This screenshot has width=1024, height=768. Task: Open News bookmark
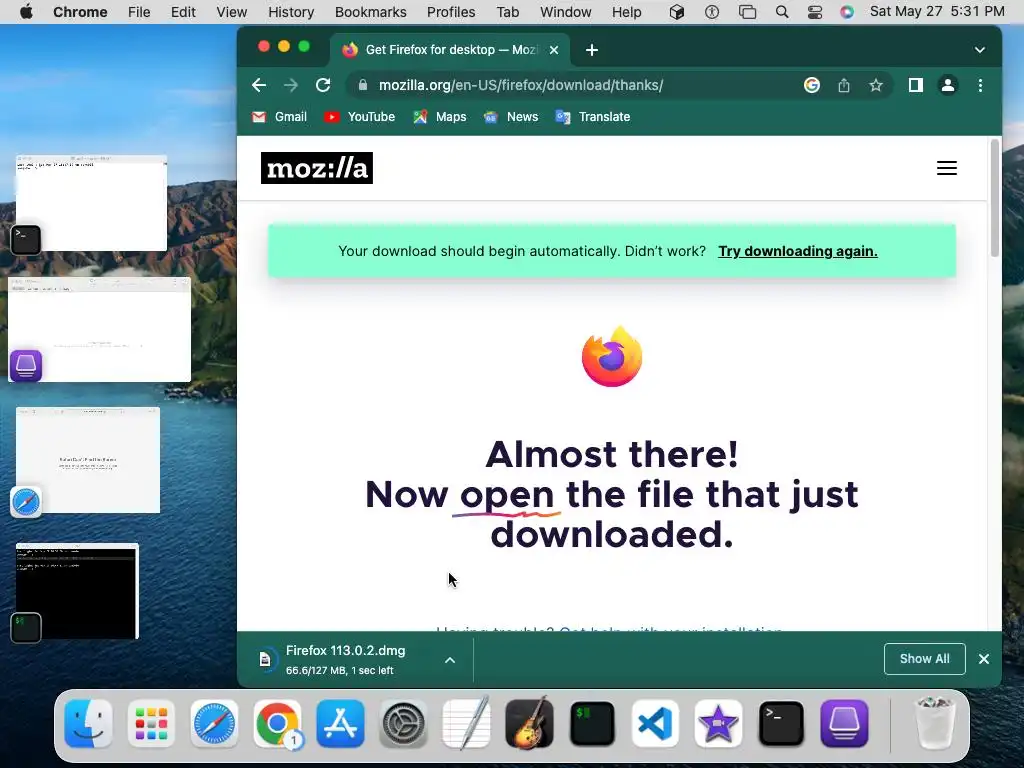[x=511, y=117]
